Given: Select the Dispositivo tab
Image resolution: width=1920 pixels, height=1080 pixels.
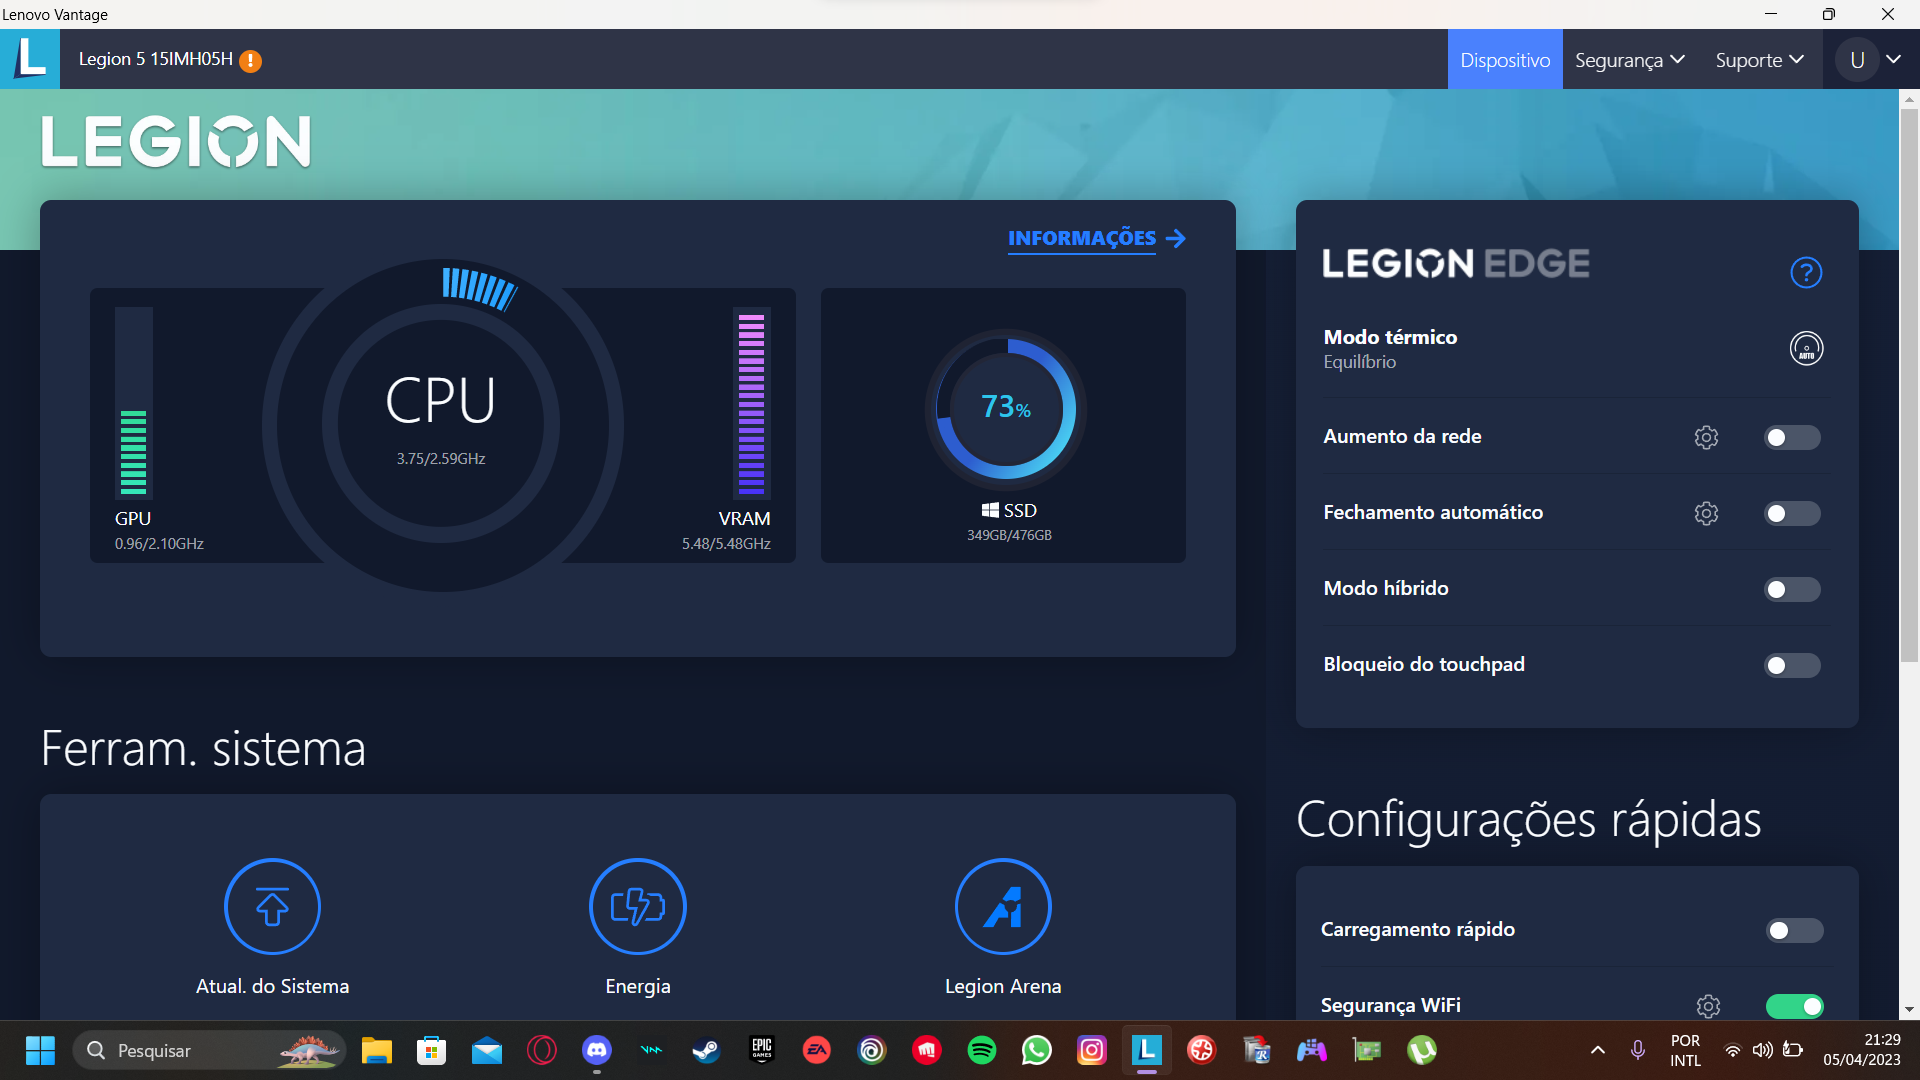Looking at the screenshot, I should tap(1505, 60).
